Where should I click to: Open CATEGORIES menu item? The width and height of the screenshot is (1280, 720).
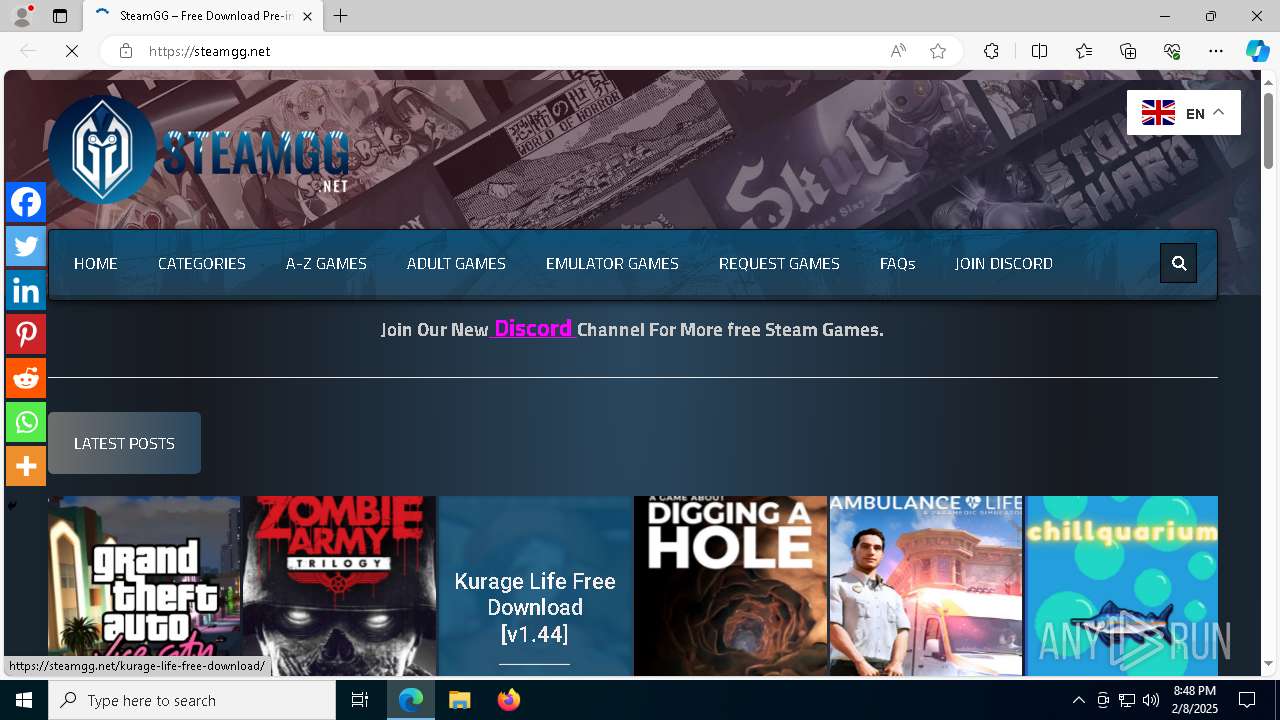[x=202, y=263]
